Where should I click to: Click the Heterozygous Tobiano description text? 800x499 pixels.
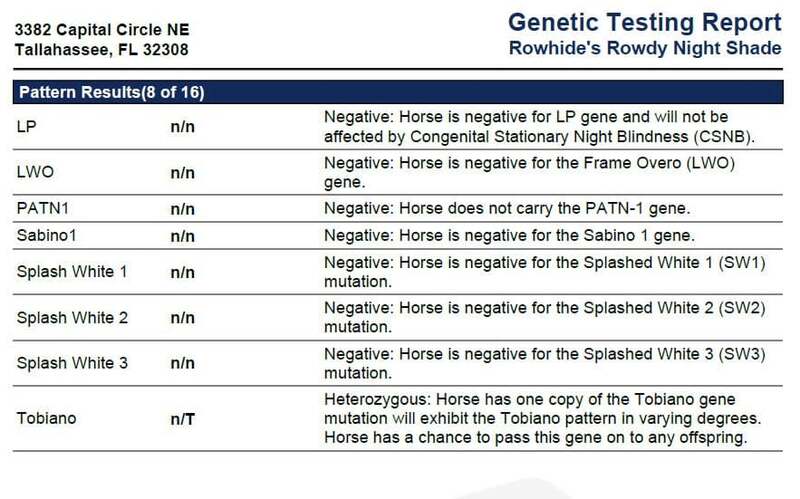pos(543,418)
